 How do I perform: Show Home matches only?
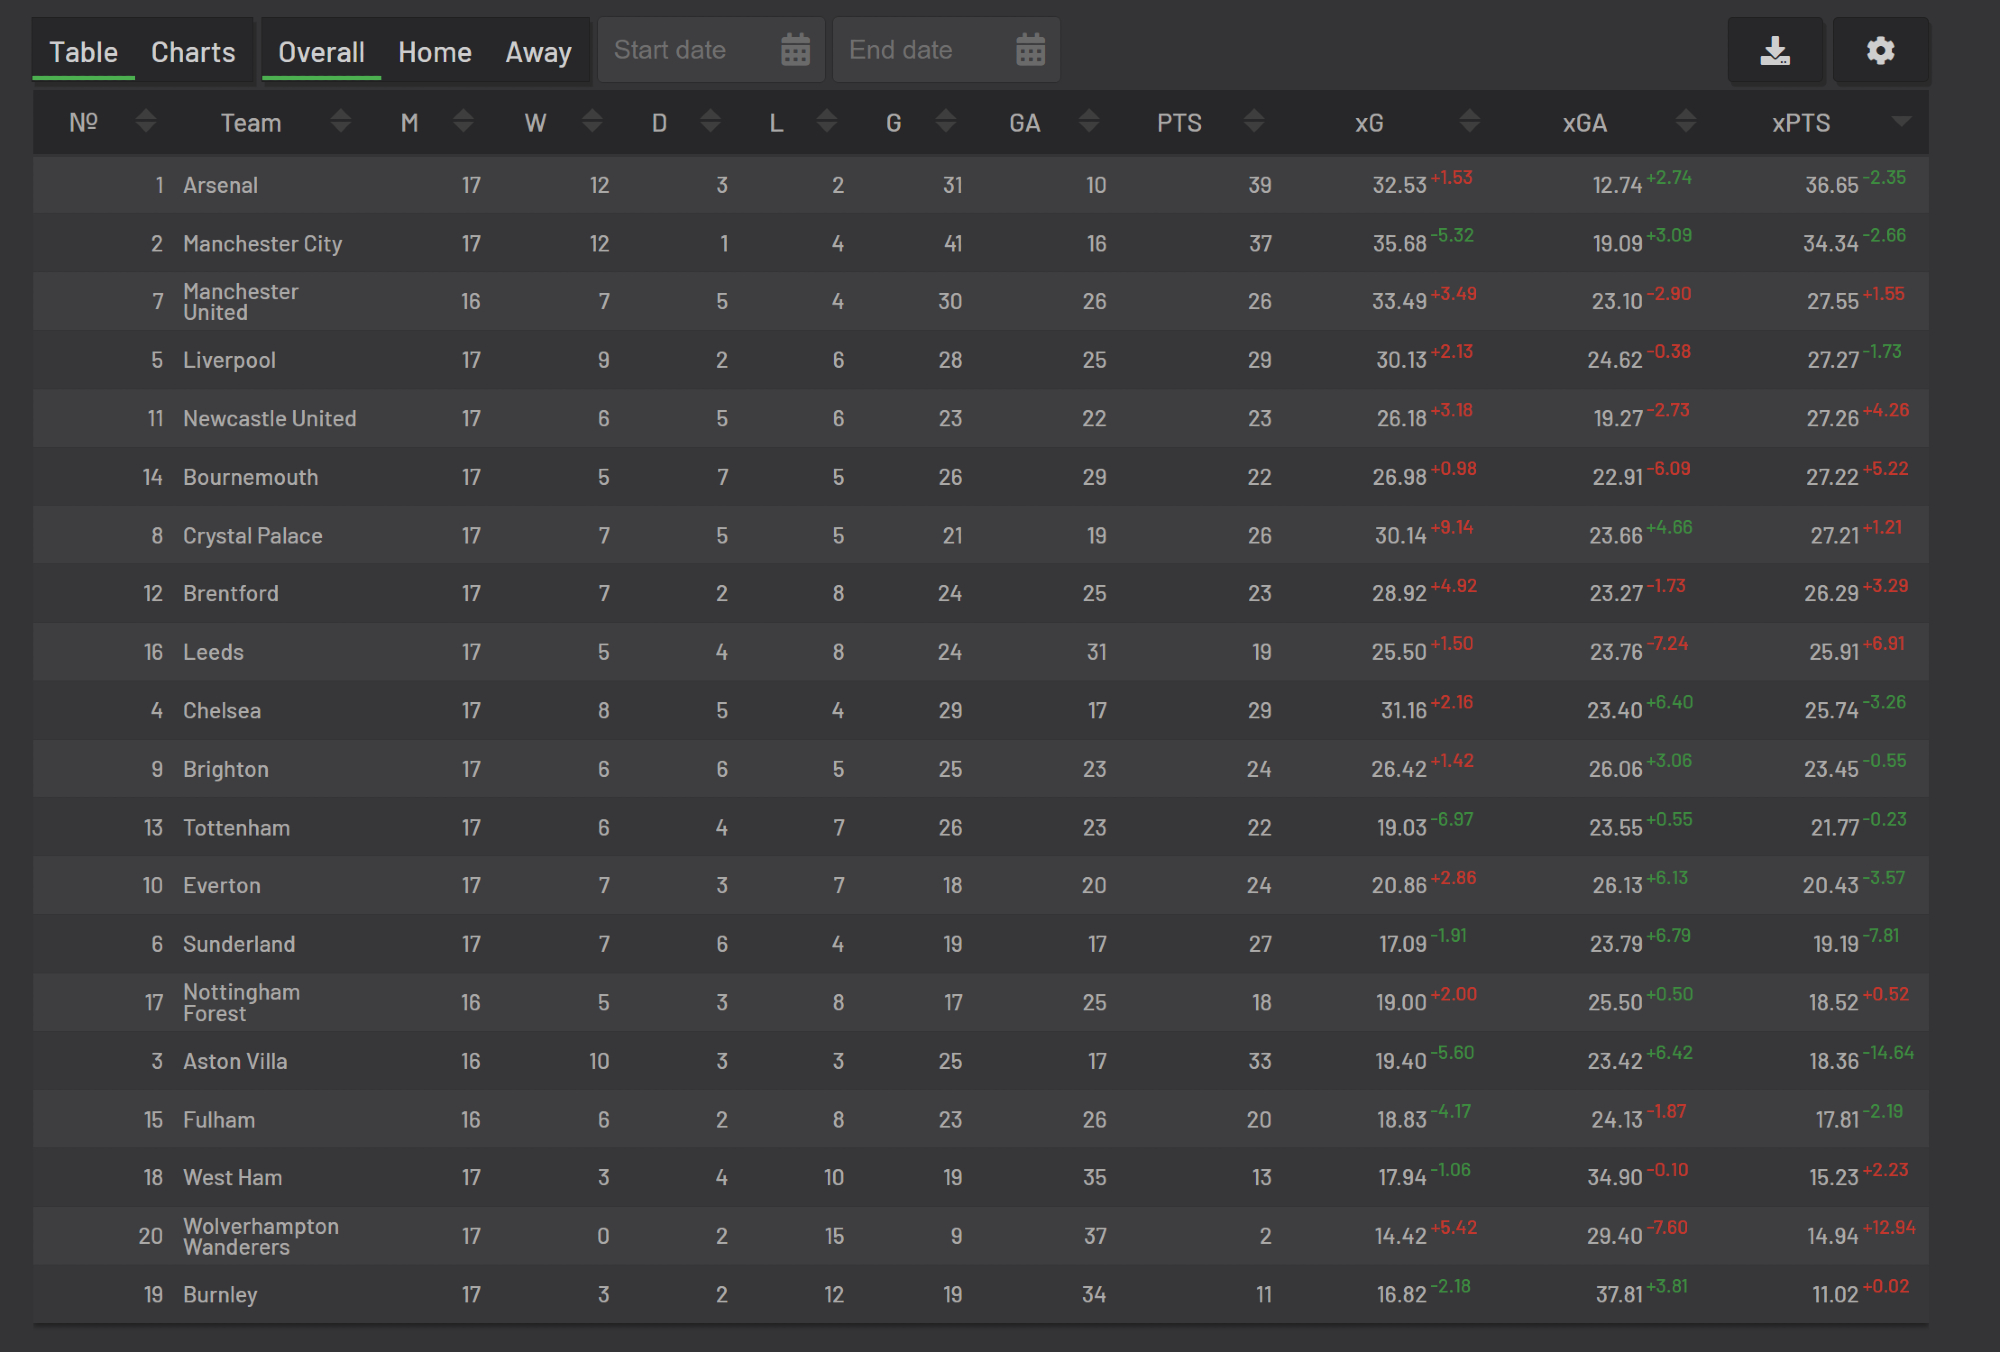point(434,52)
